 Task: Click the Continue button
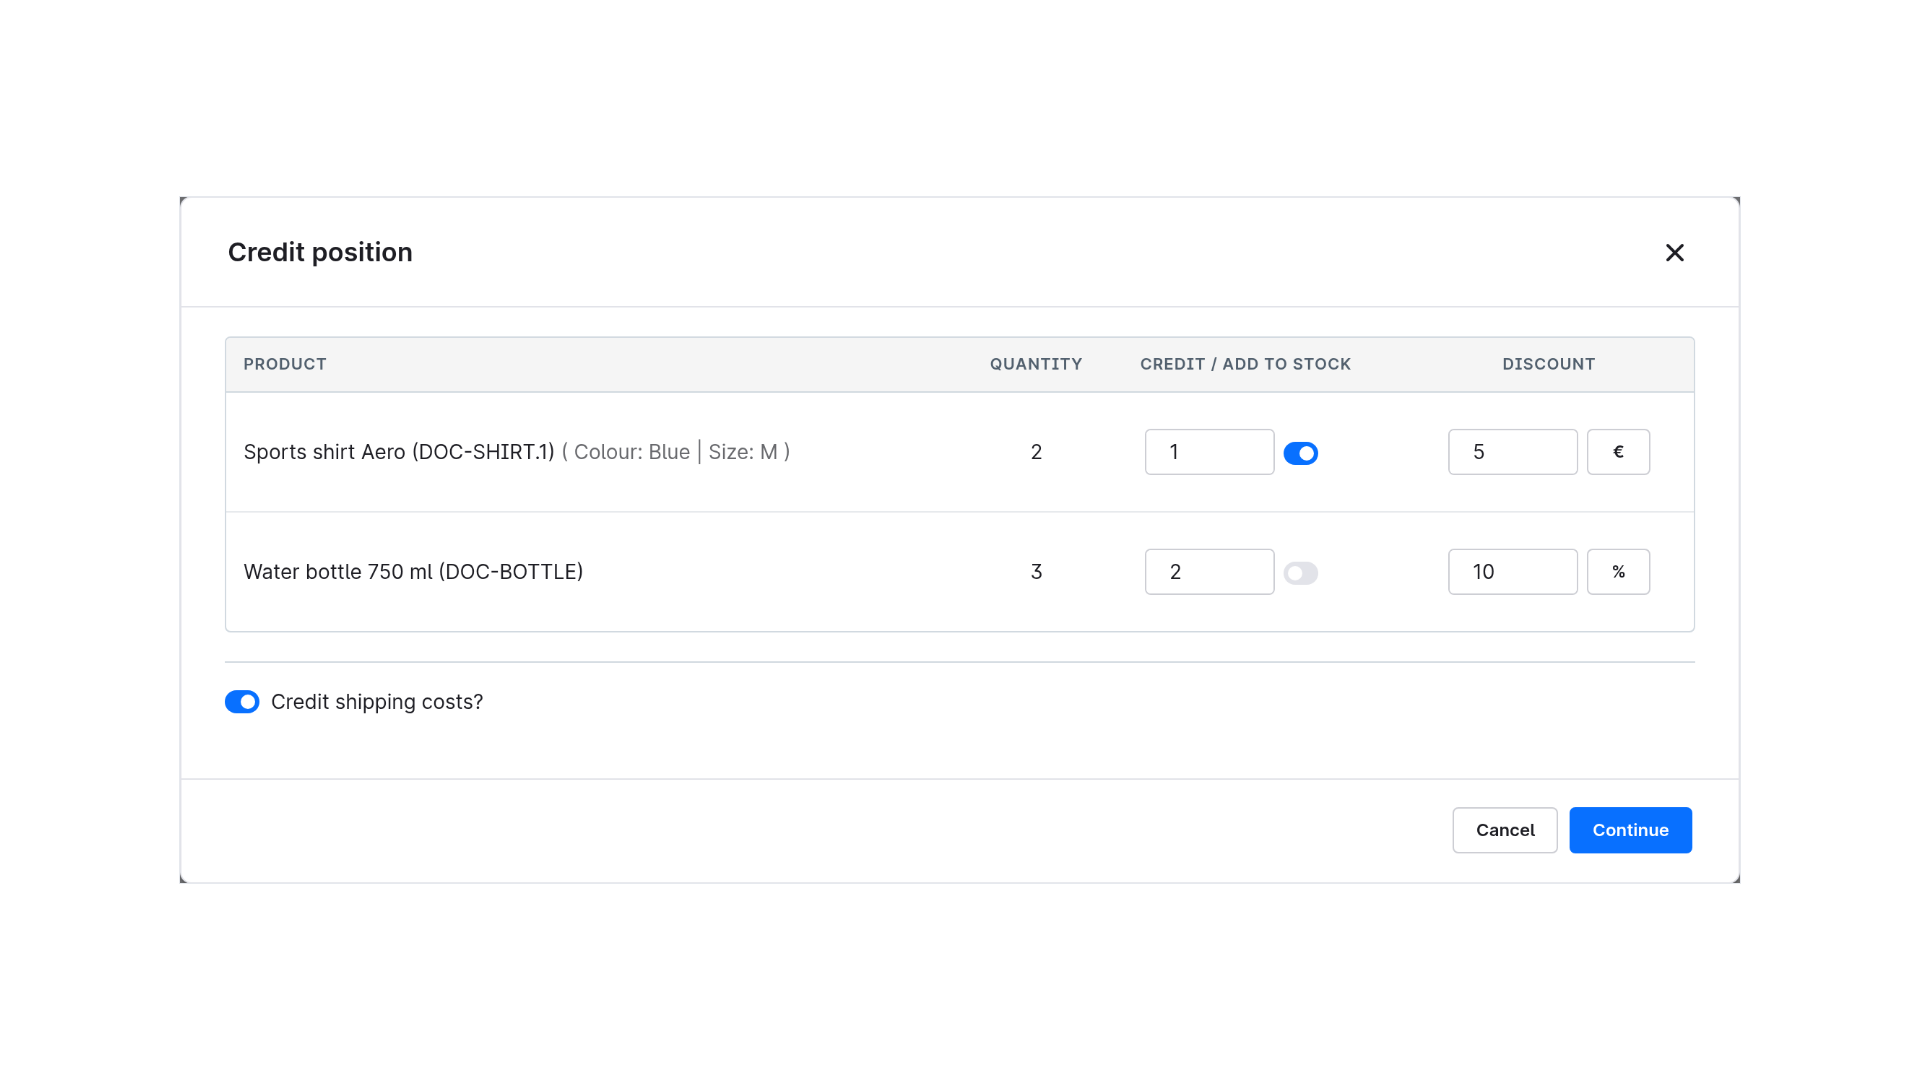(x=1630, y=830)
